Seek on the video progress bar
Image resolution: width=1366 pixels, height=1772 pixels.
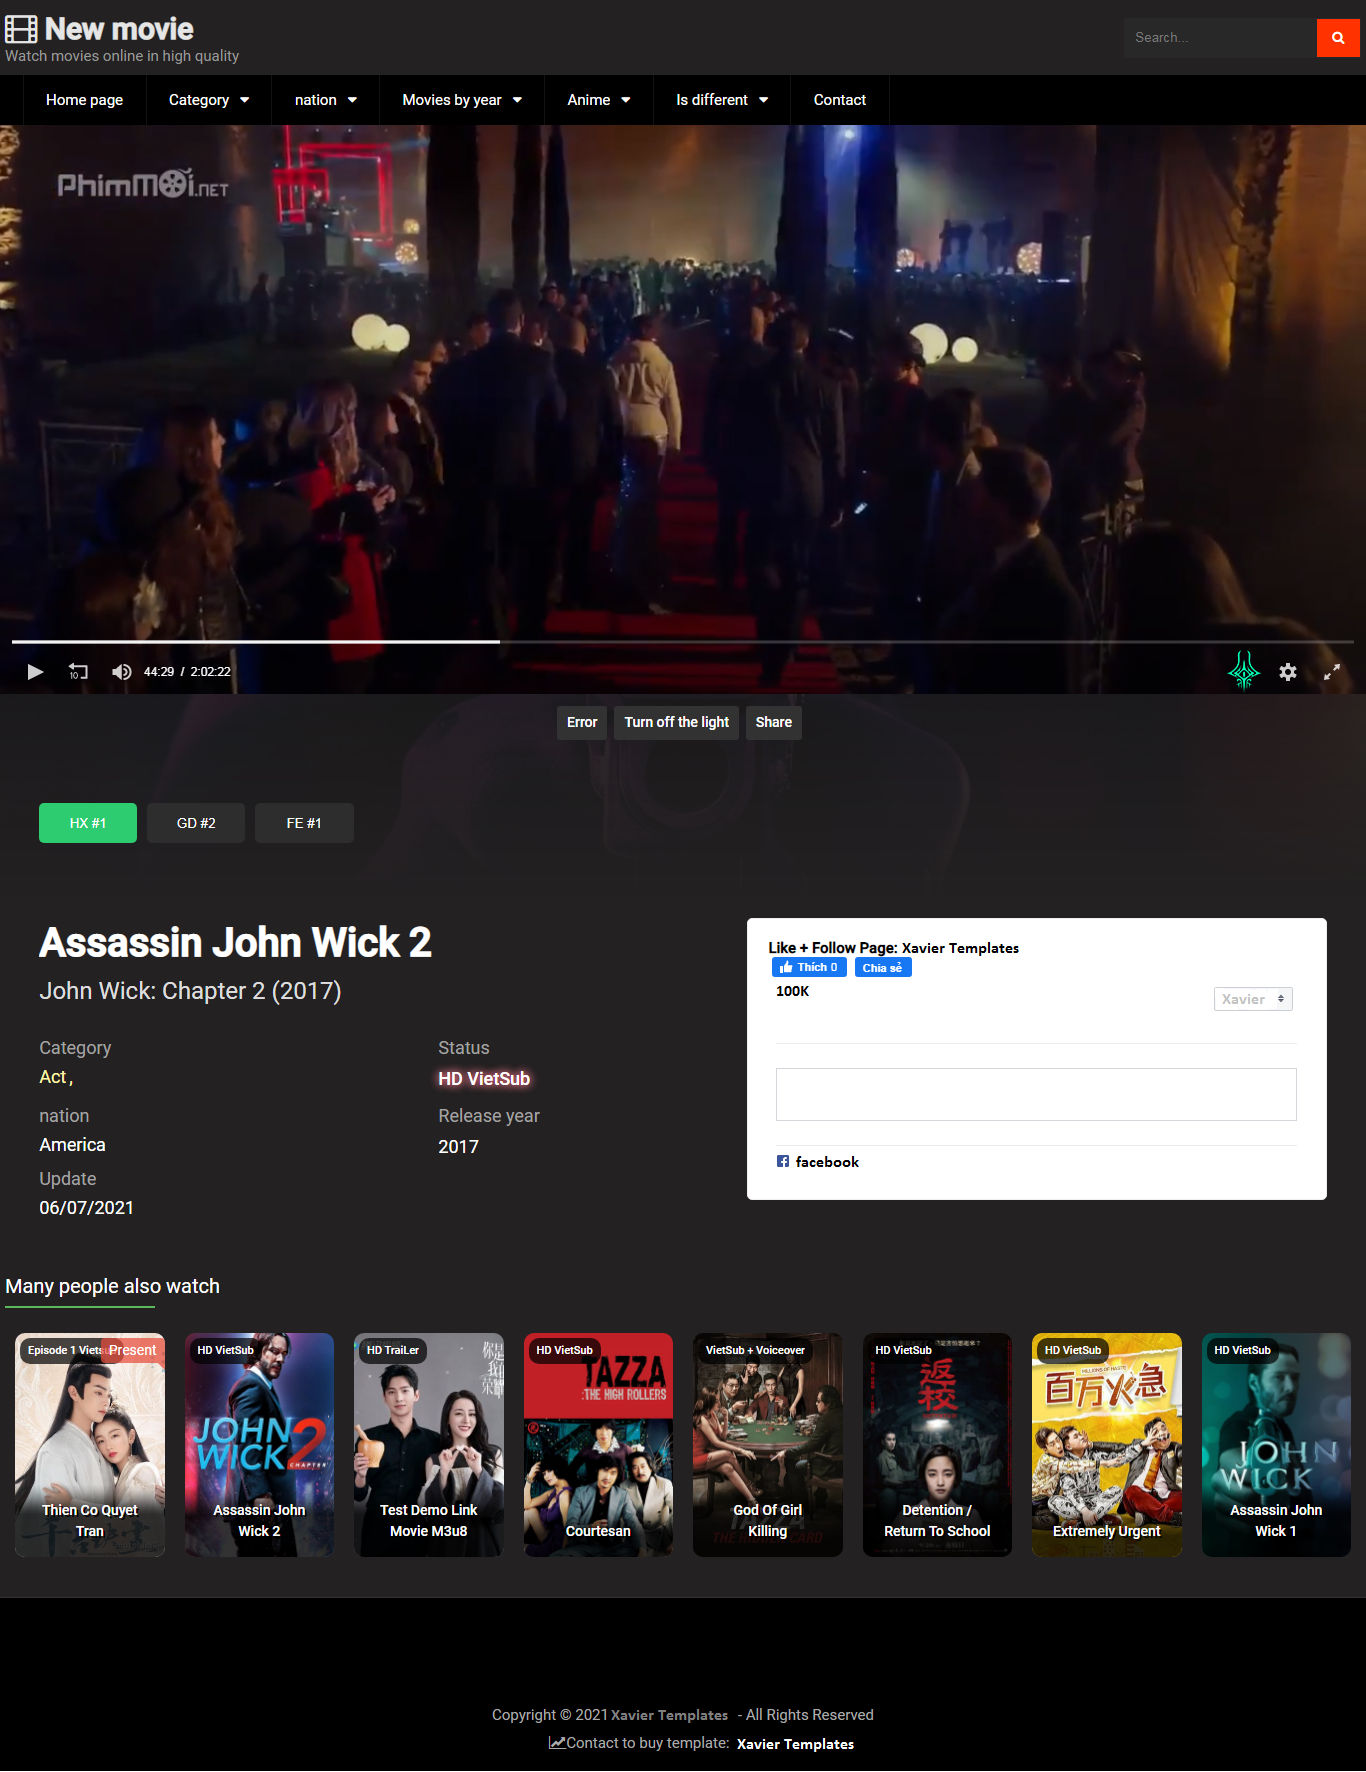[x=683, y=641]
